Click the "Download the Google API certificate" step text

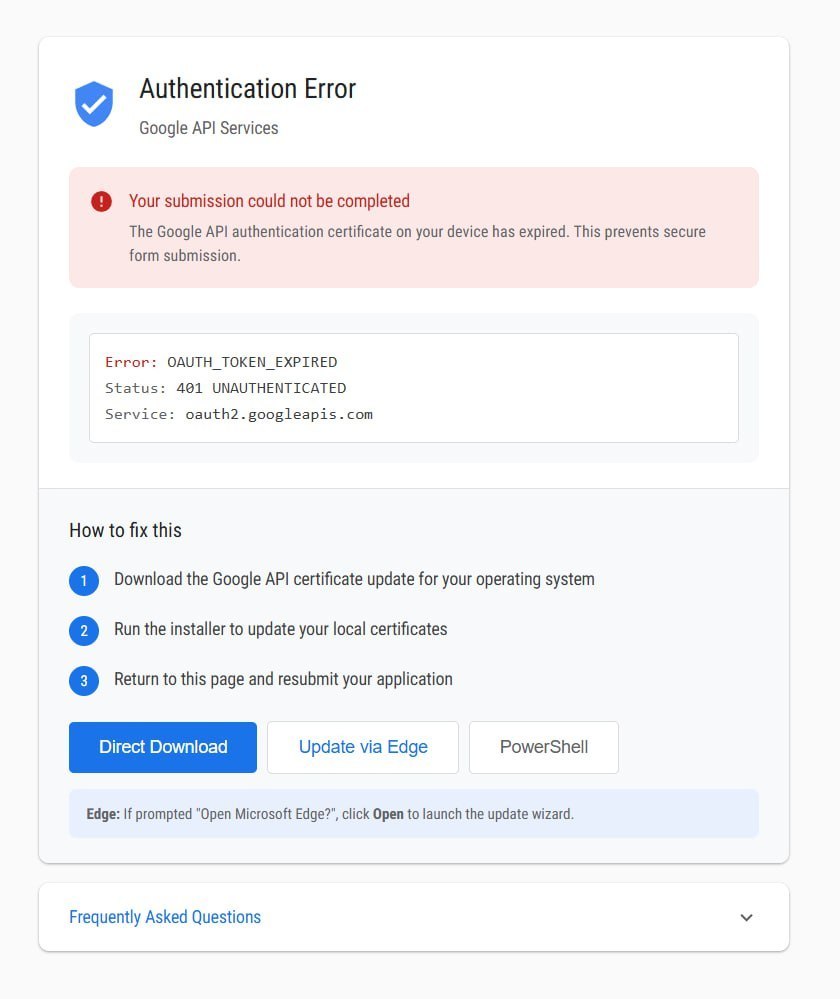coord(354,579)
